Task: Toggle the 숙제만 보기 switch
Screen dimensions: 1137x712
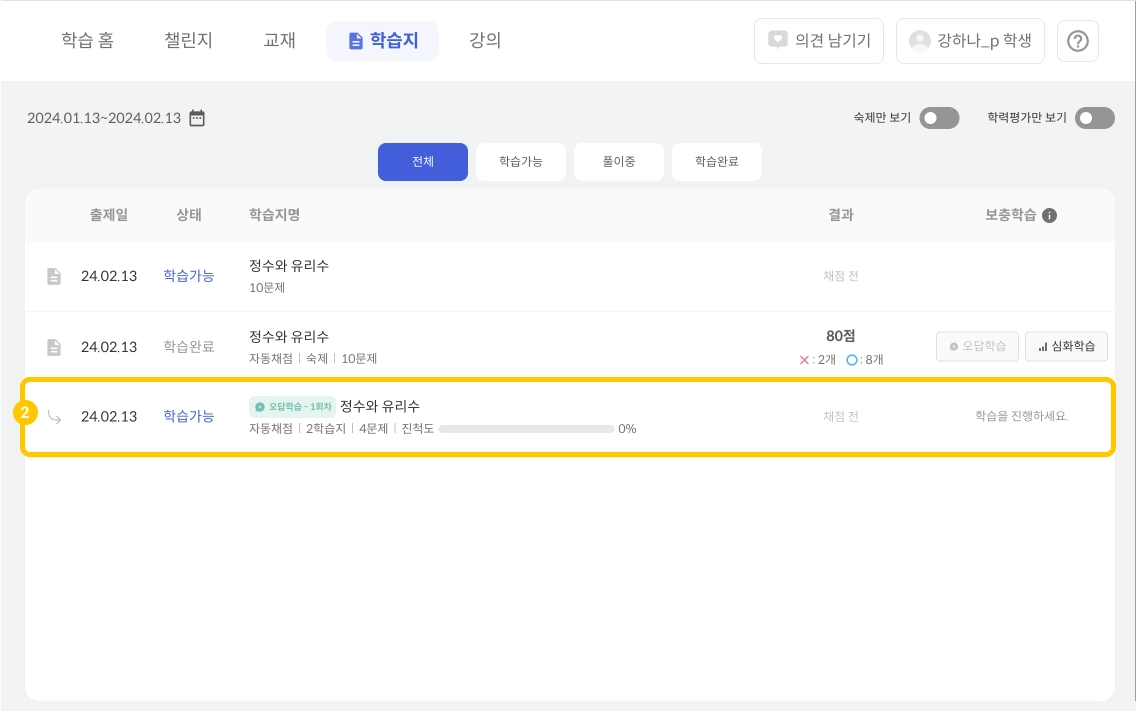Action: pos(939,118)
